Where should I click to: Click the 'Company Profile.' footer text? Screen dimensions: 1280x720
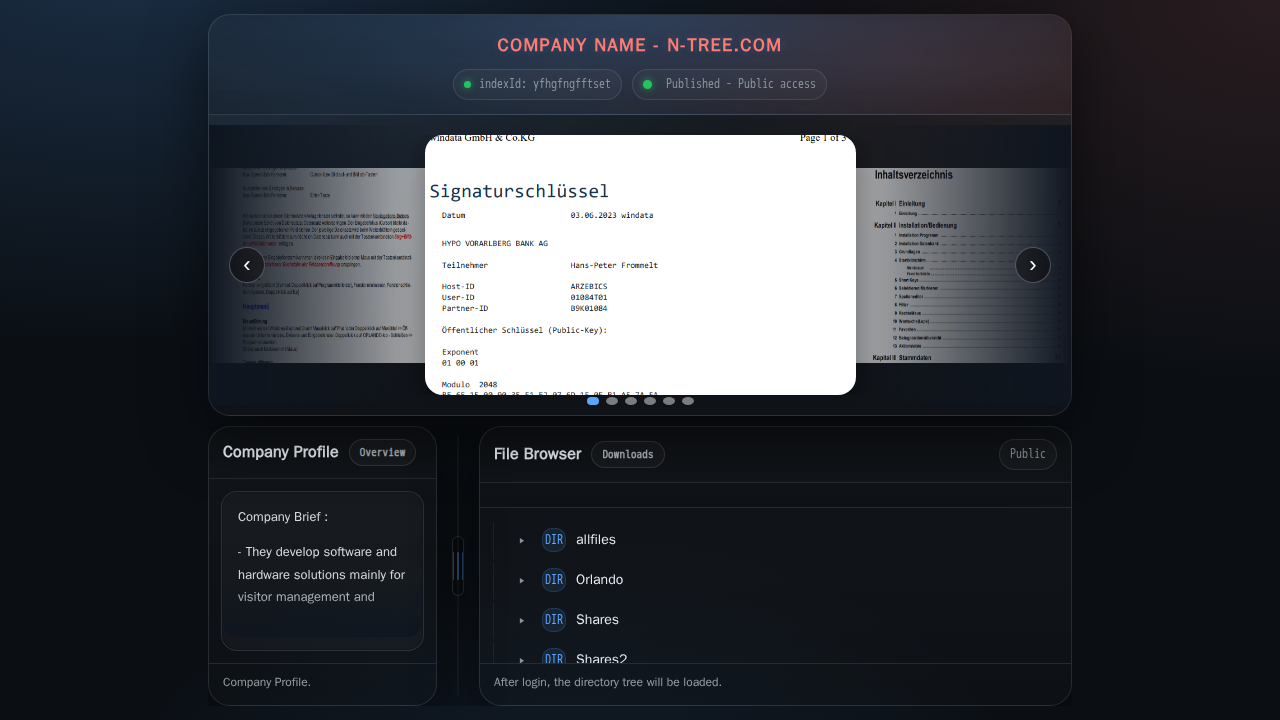click(267, 682)
